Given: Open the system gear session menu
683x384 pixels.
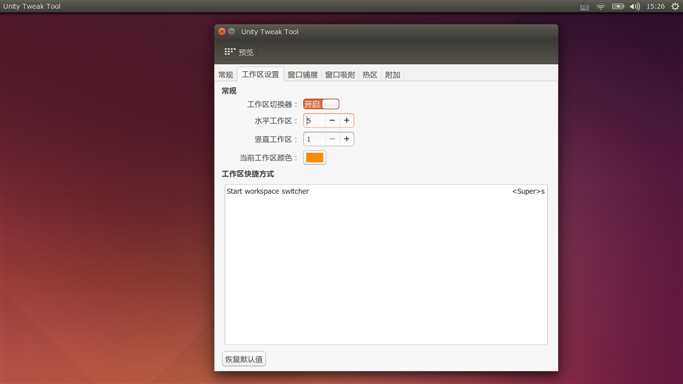Looking at the screenshot, I should click(675, 7).
